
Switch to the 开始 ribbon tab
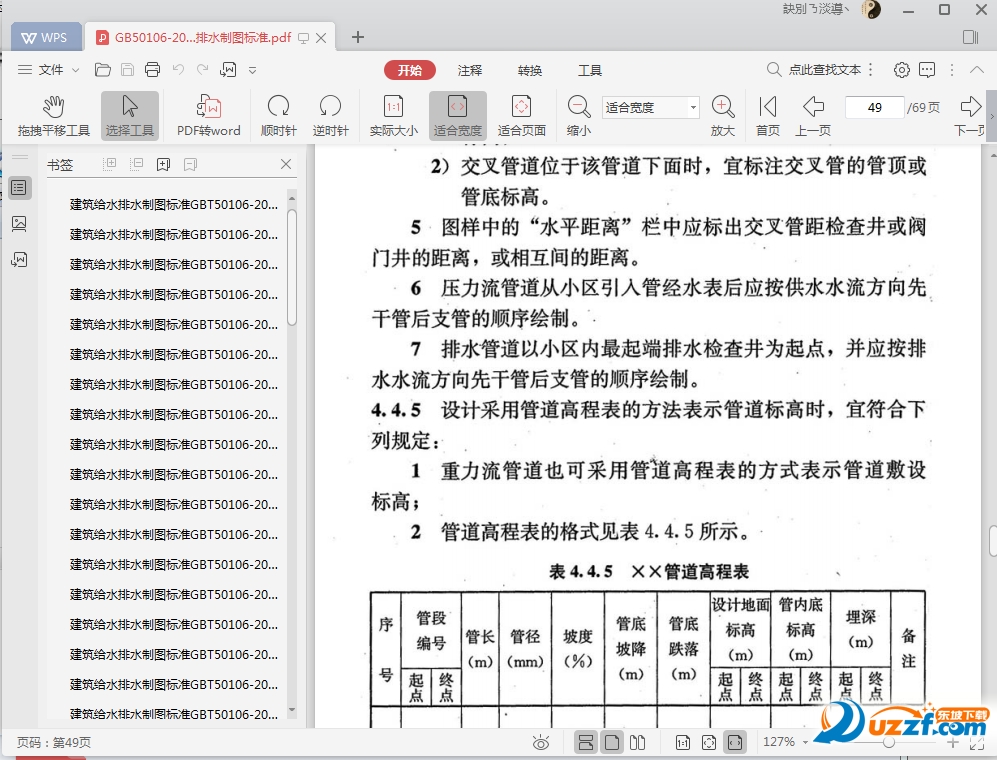click(410, 70)
